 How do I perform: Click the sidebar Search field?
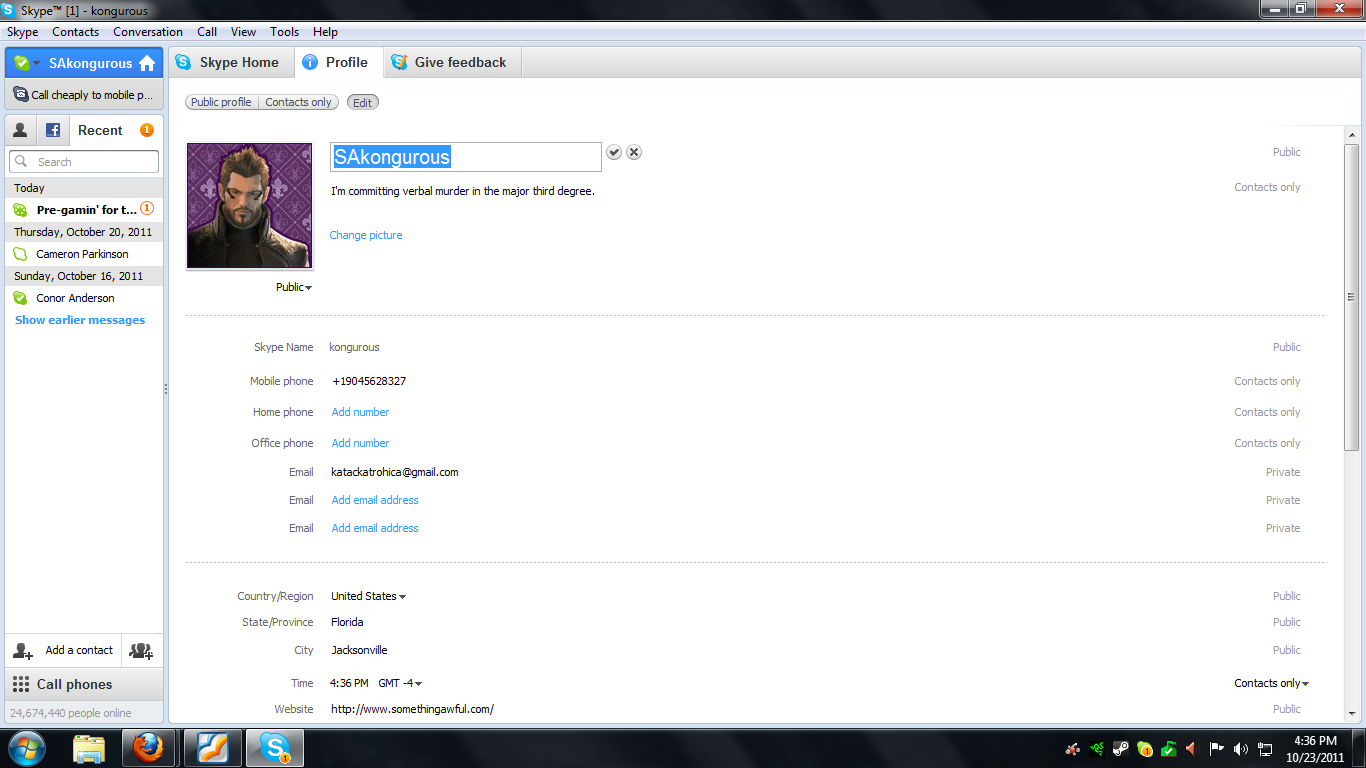point(84,162)
